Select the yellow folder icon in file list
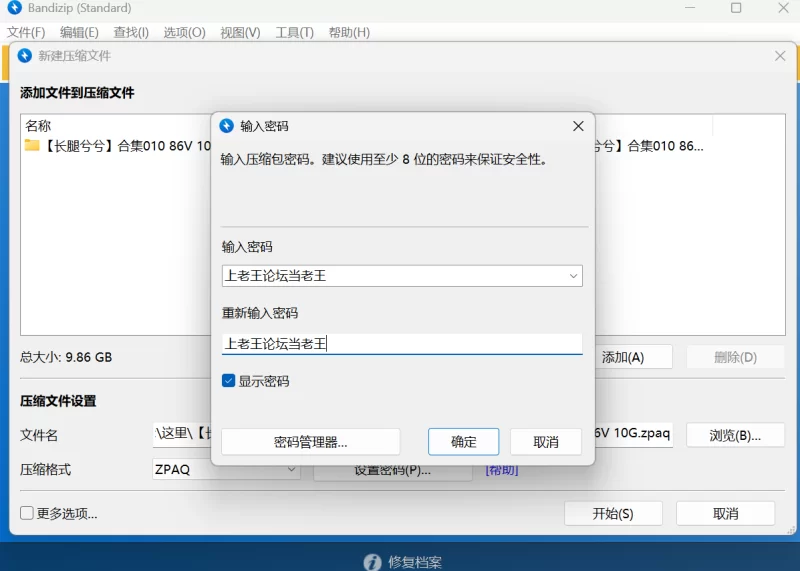Image resolution: width=800 pixels, height=571 pixels. coord(32,146)
